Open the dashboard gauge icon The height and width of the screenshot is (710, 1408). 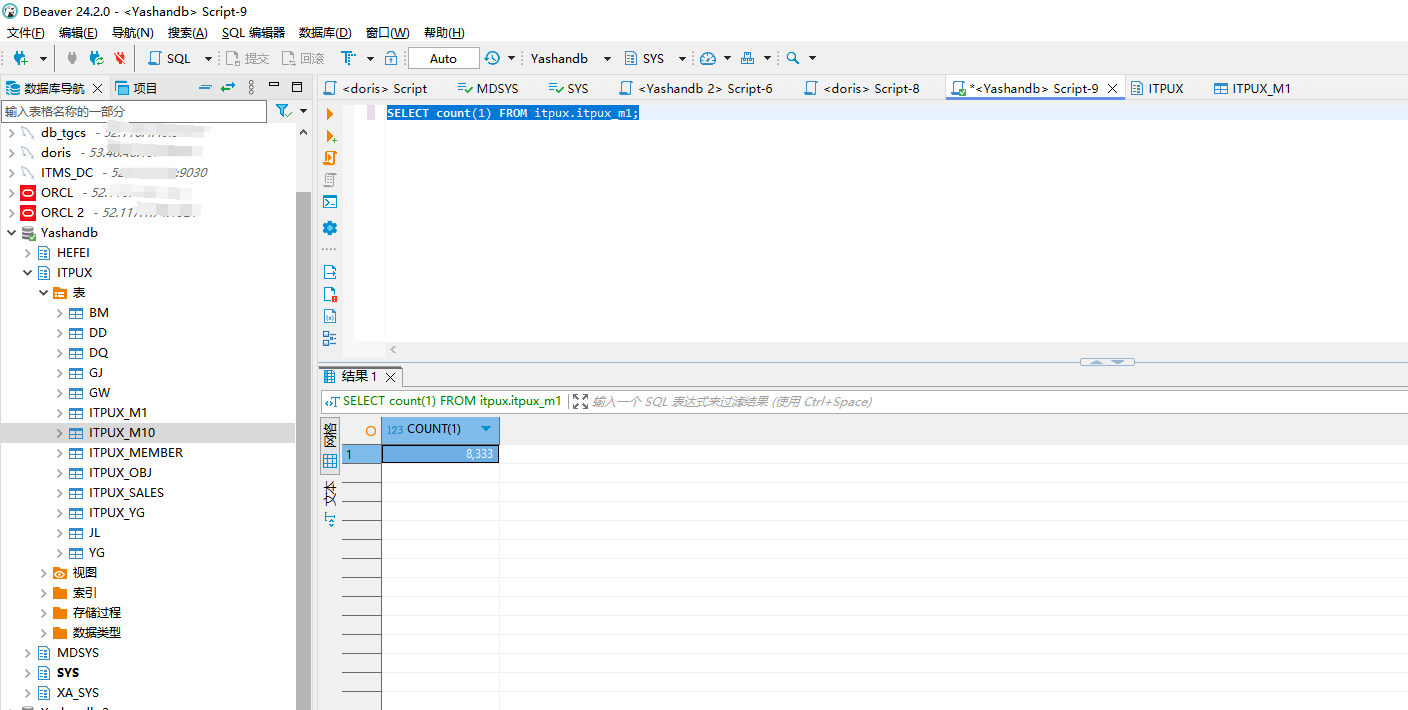point(708,58)
